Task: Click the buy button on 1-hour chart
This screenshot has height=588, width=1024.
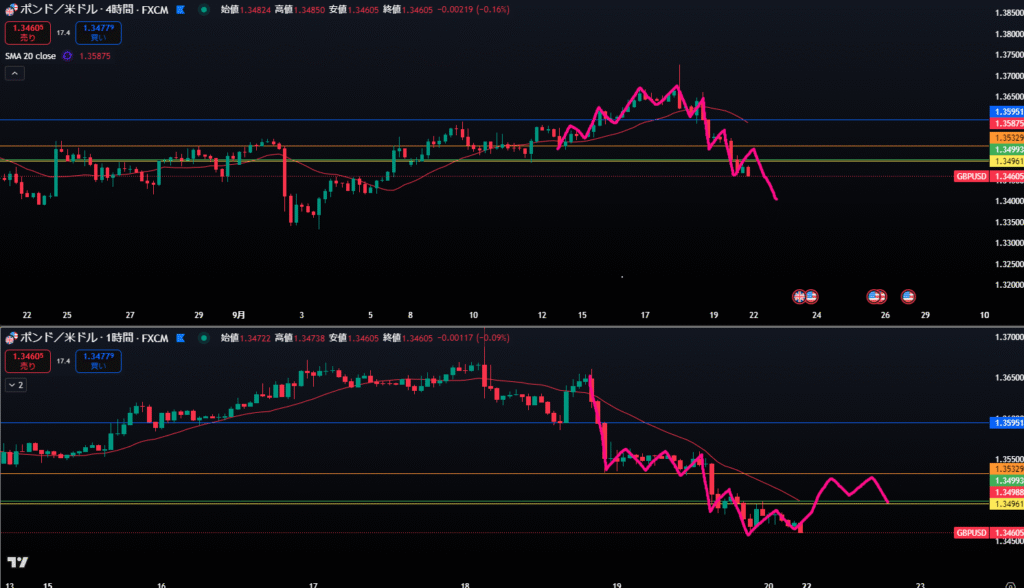Action: pyautogui.click(x=98, y=361)
